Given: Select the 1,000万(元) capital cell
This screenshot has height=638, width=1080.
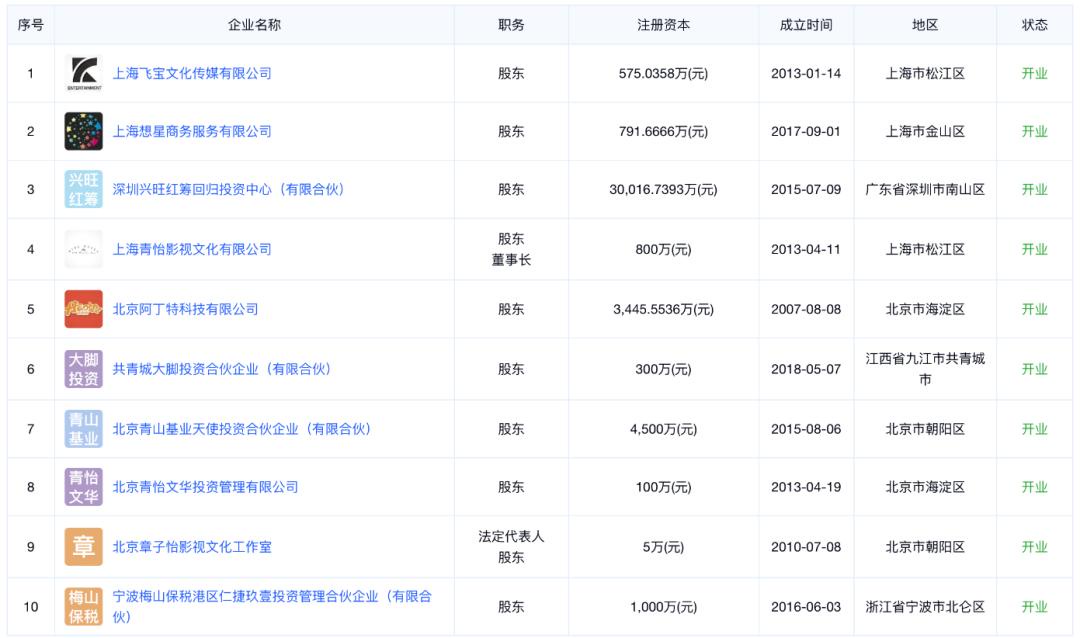Looking at the screenshot, I should click(x=663, y=607).
